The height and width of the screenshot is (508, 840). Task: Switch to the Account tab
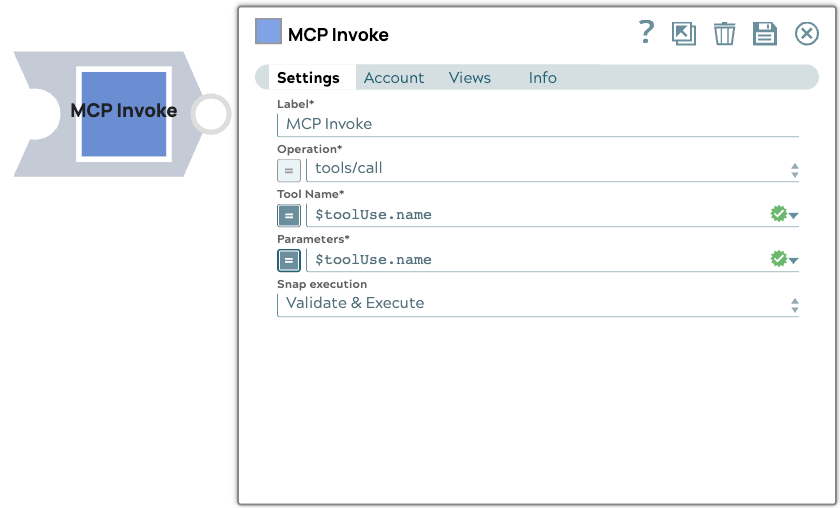pos(393,78)
